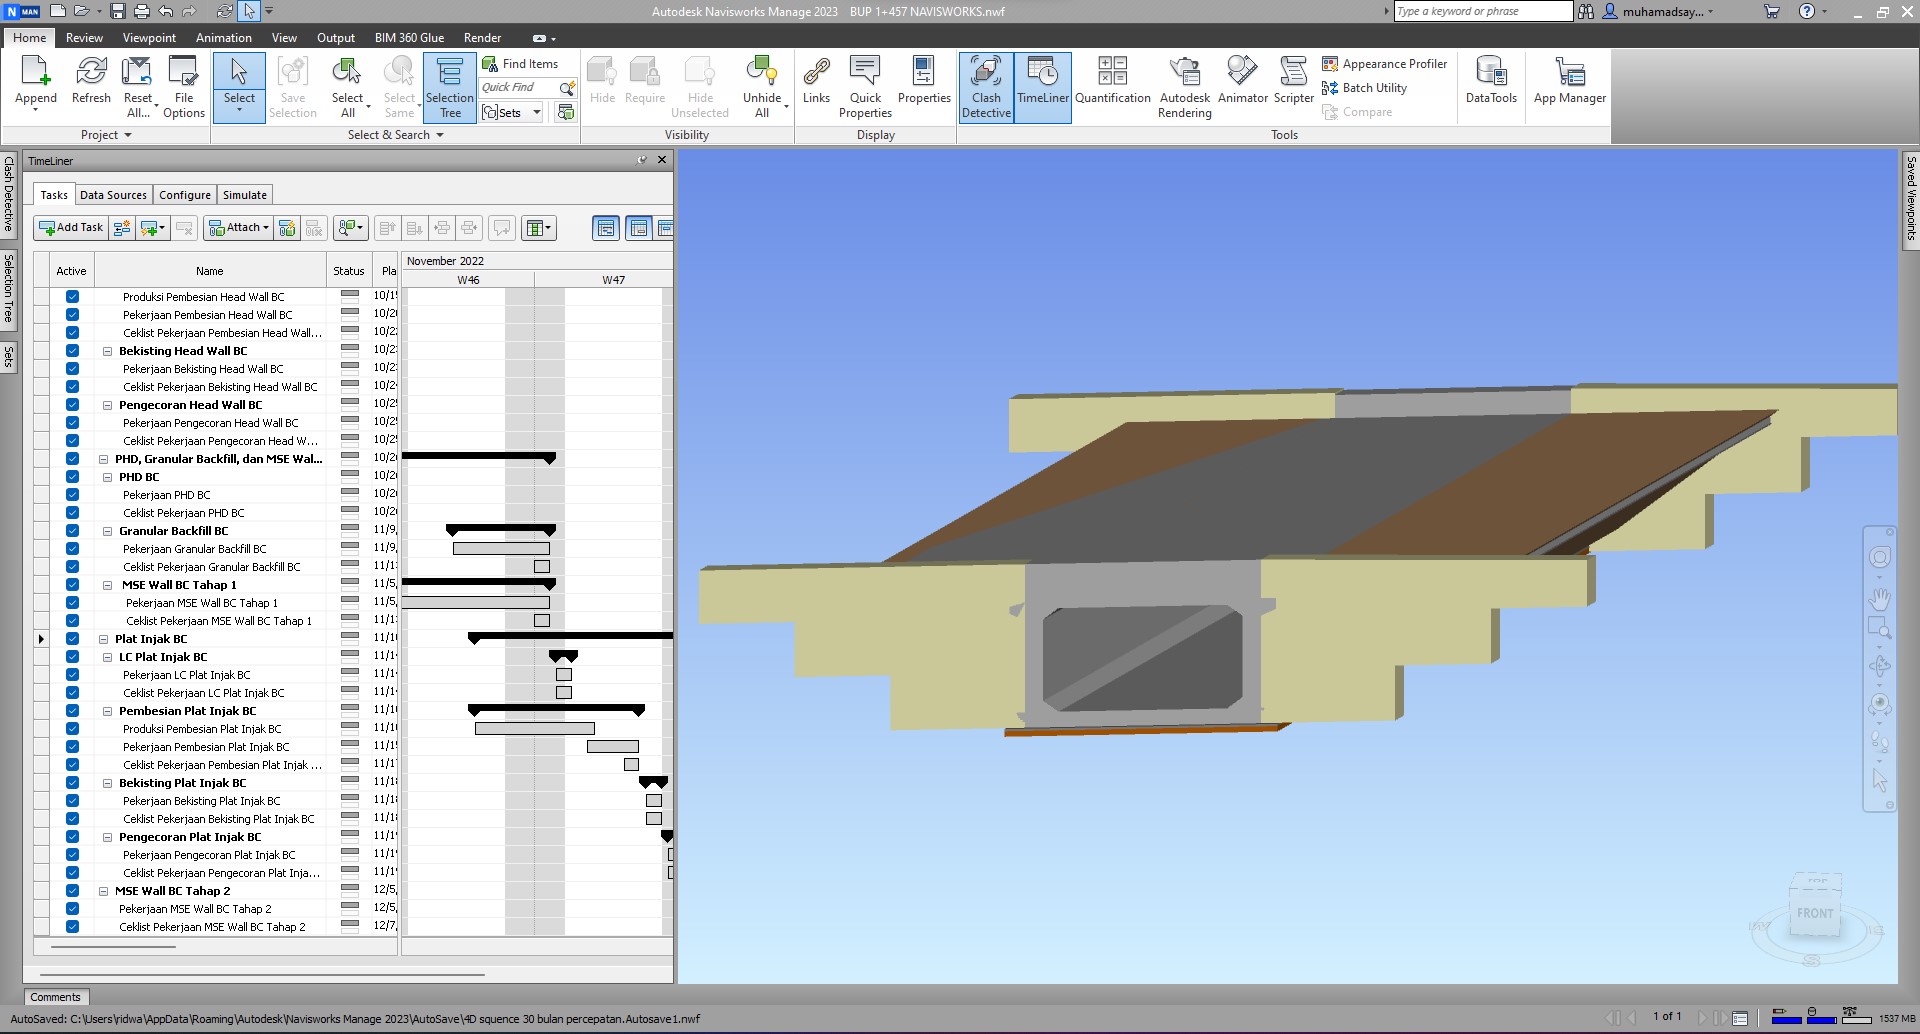Screen dimensions: 1920x1034
Task: Click the Add Task button
Action: pos(70,228)
